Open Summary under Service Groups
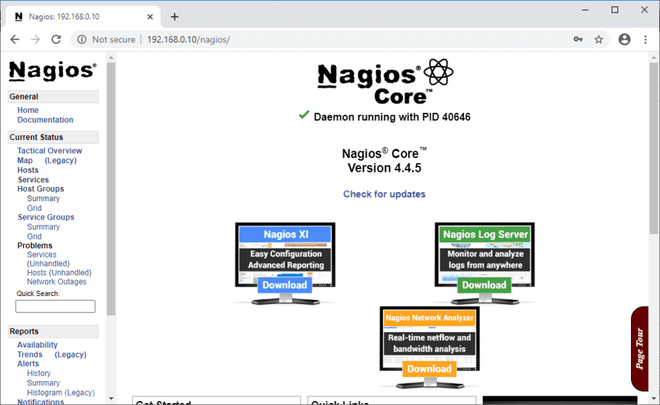Image resolution: width=660 pixels, height=405 pixels. [x=43, y=226]
